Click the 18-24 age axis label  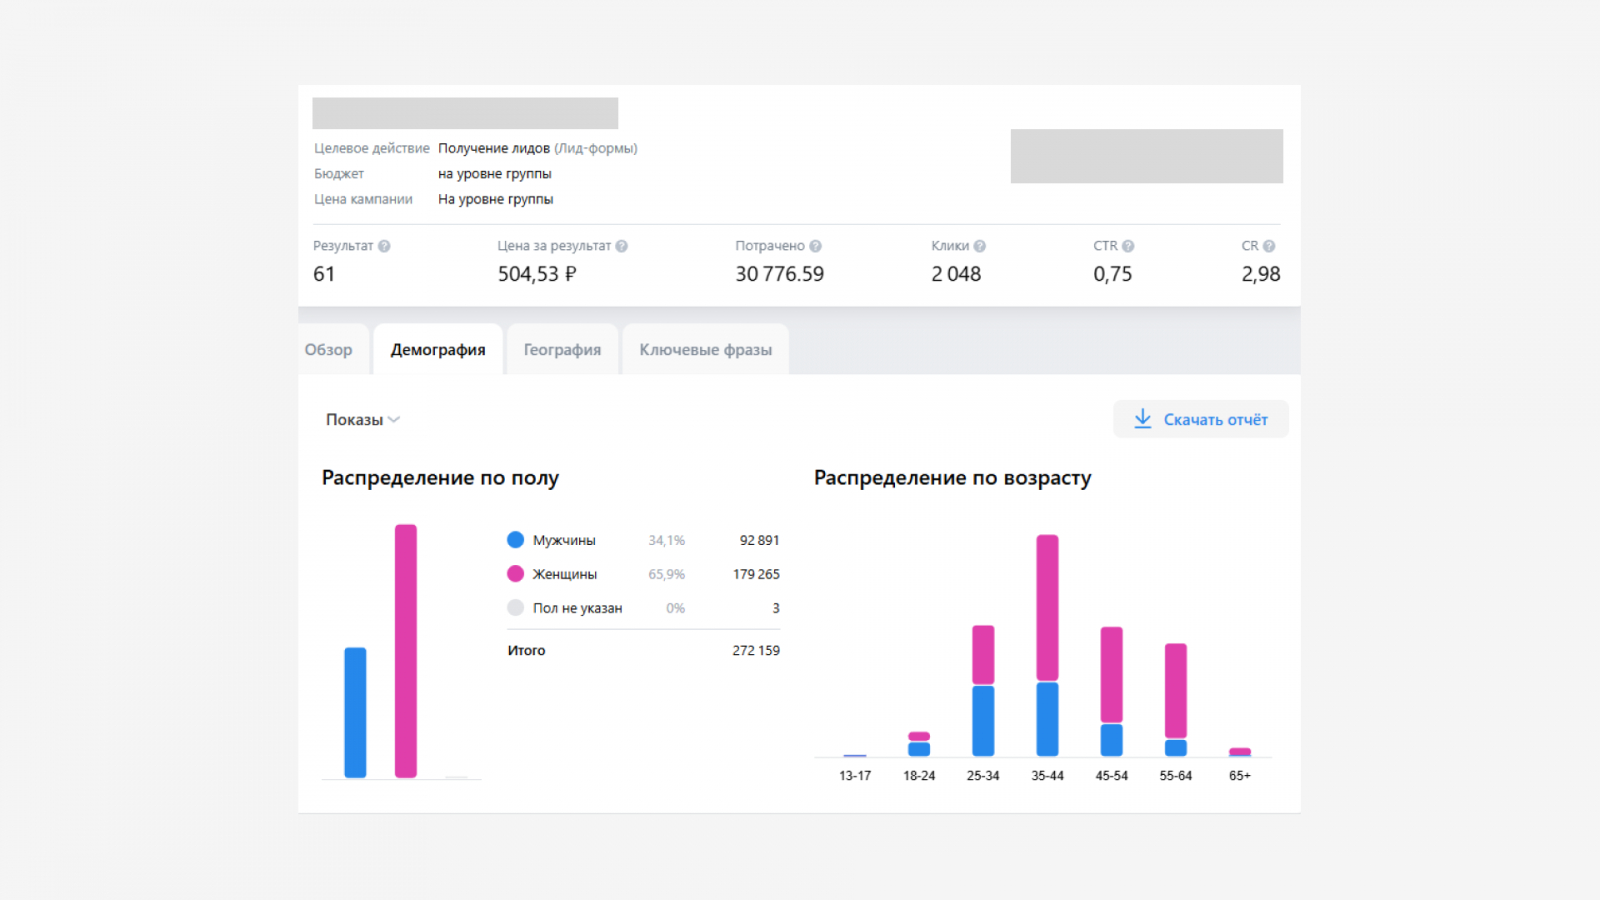[919, 776]
